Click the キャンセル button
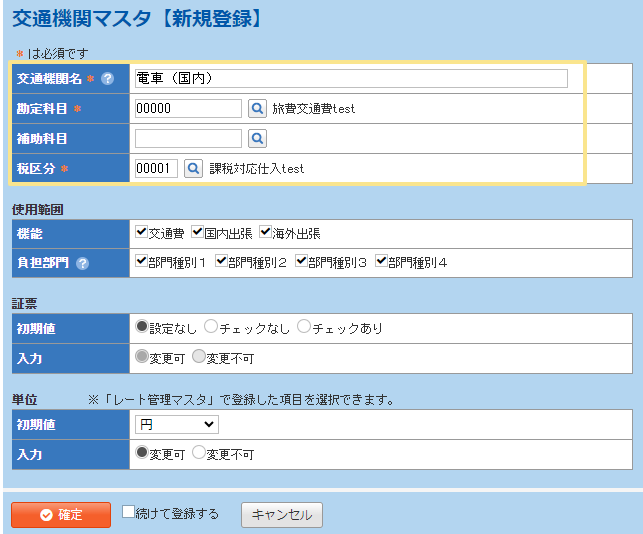Viewport: 643px width, 534px height. tap(282, 515)
